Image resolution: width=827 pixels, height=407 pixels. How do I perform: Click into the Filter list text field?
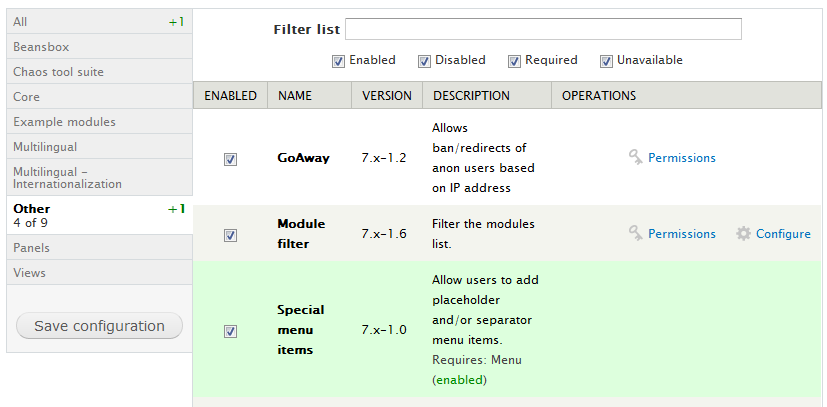pos(543,29)
